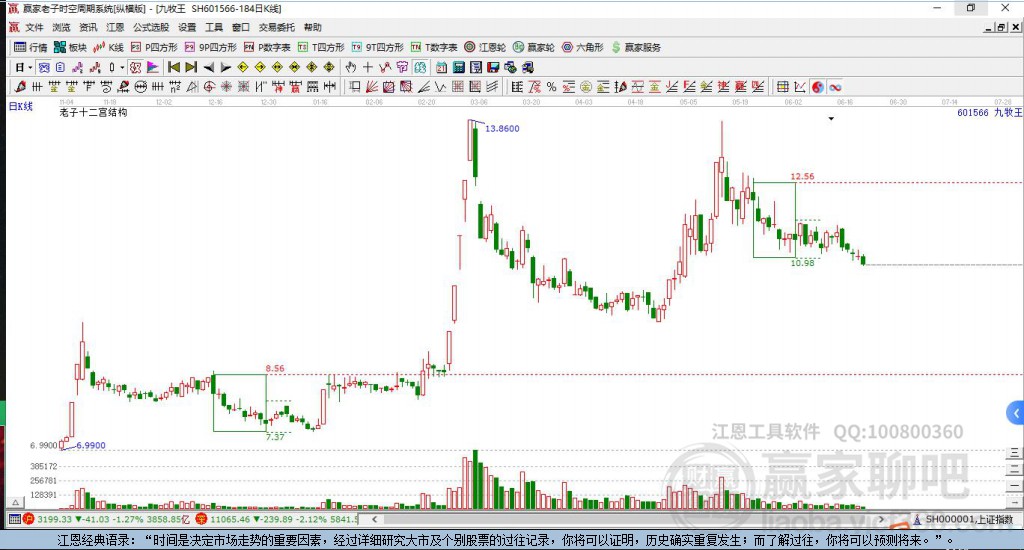
Task: Select the hand pan tool
Action: (x=351, y=67)
